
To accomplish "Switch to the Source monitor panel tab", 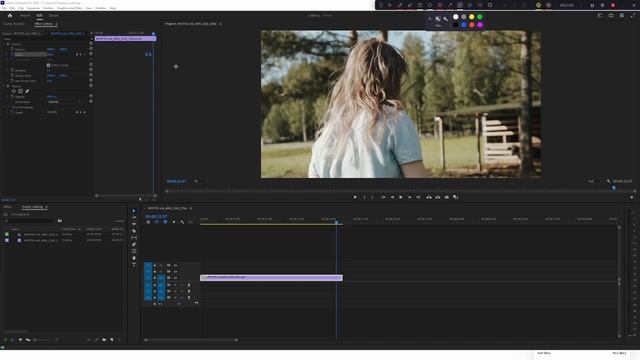I will coord(13,24).
